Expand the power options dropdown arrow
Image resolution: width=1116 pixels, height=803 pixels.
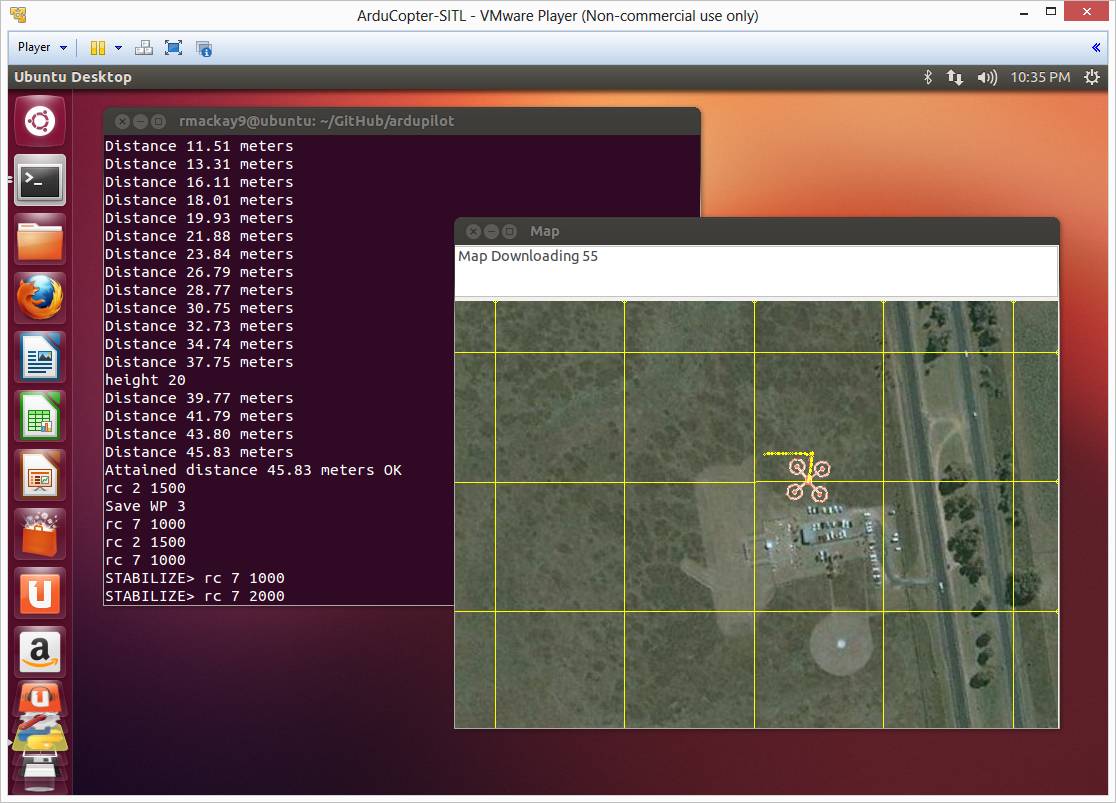(x=118, y=47)
